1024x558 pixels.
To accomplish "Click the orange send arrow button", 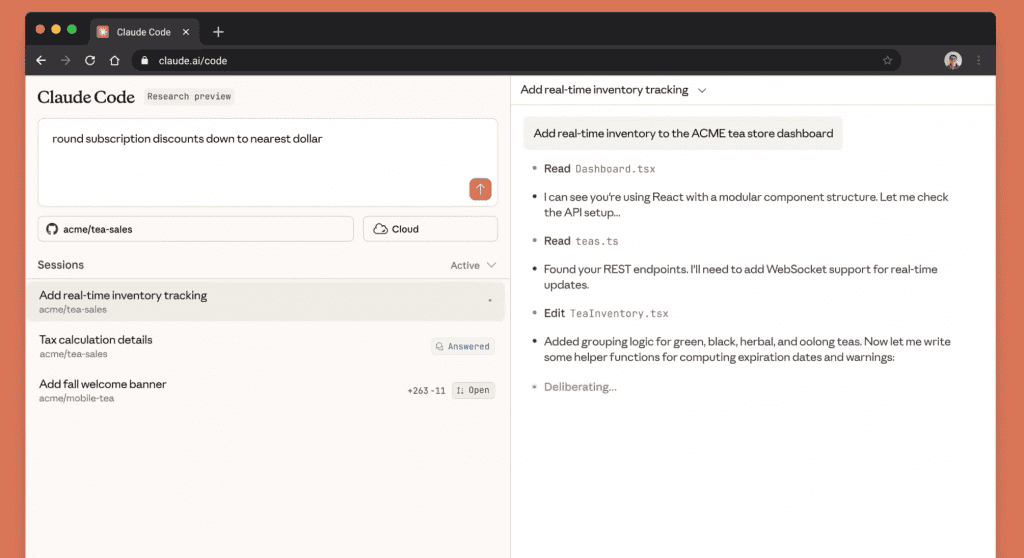I will (x=480, y=189).
